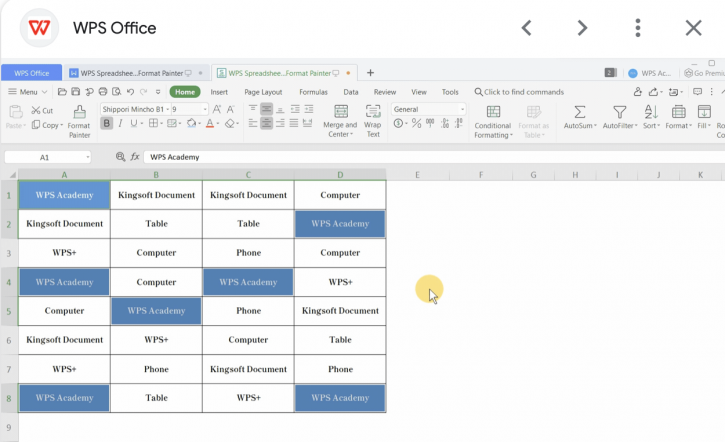Toggle Italic formatting
Viewport: 725px width, 442px height.
(x=120, y=124)
